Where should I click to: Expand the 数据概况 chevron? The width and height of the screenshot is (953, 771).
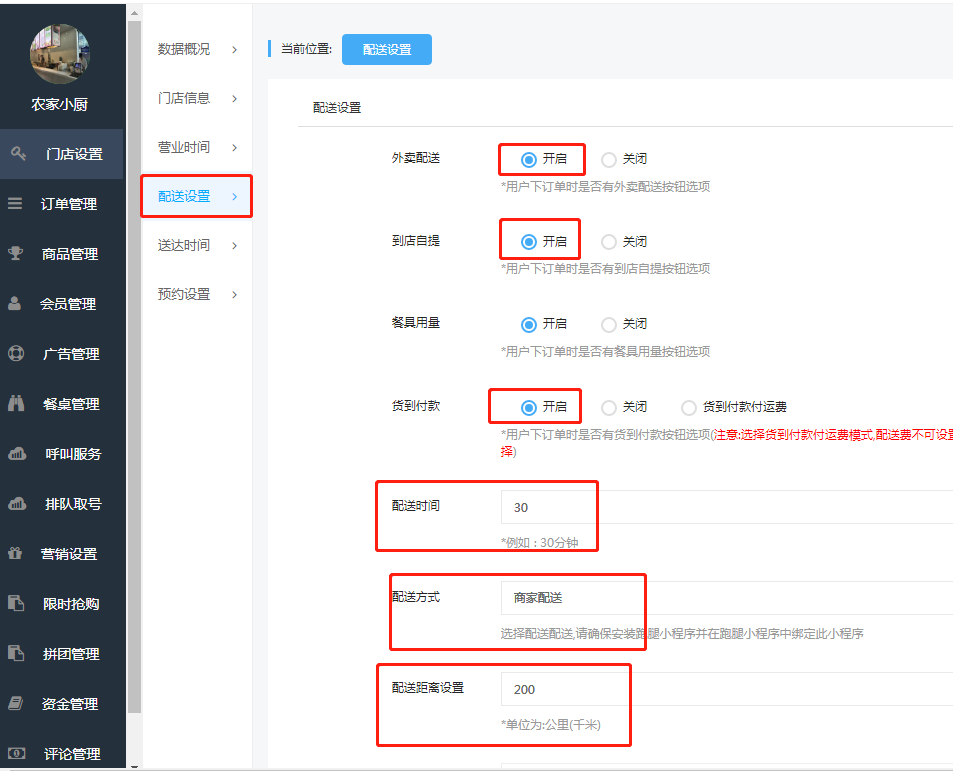point(235,50)
